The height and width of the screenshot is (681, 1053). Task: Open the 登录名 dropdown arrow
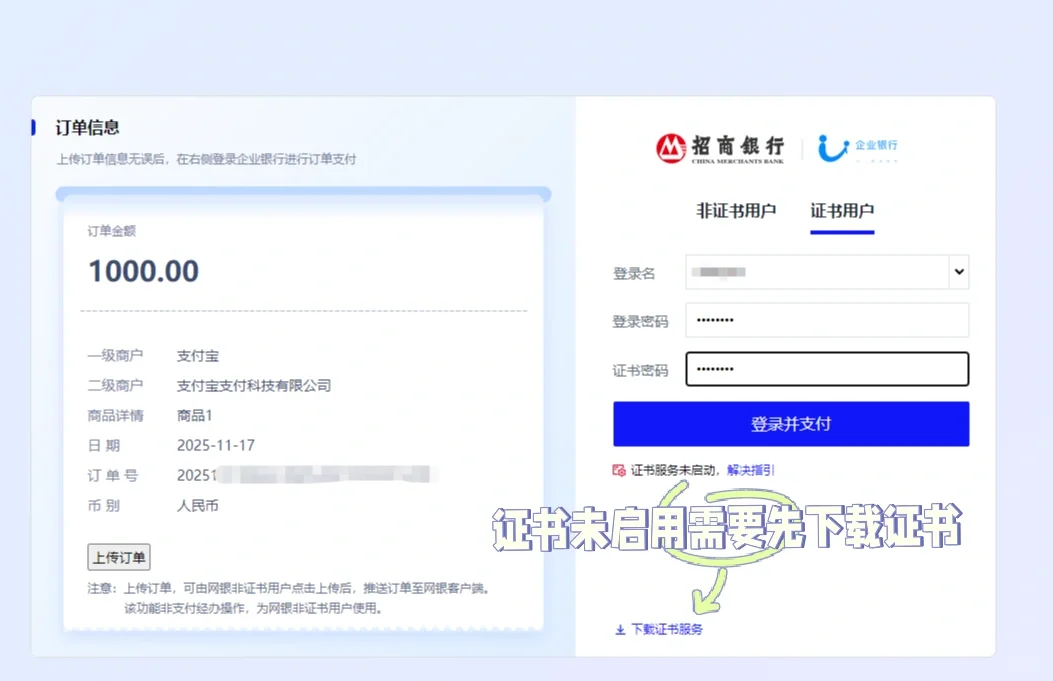click(958, 272)
